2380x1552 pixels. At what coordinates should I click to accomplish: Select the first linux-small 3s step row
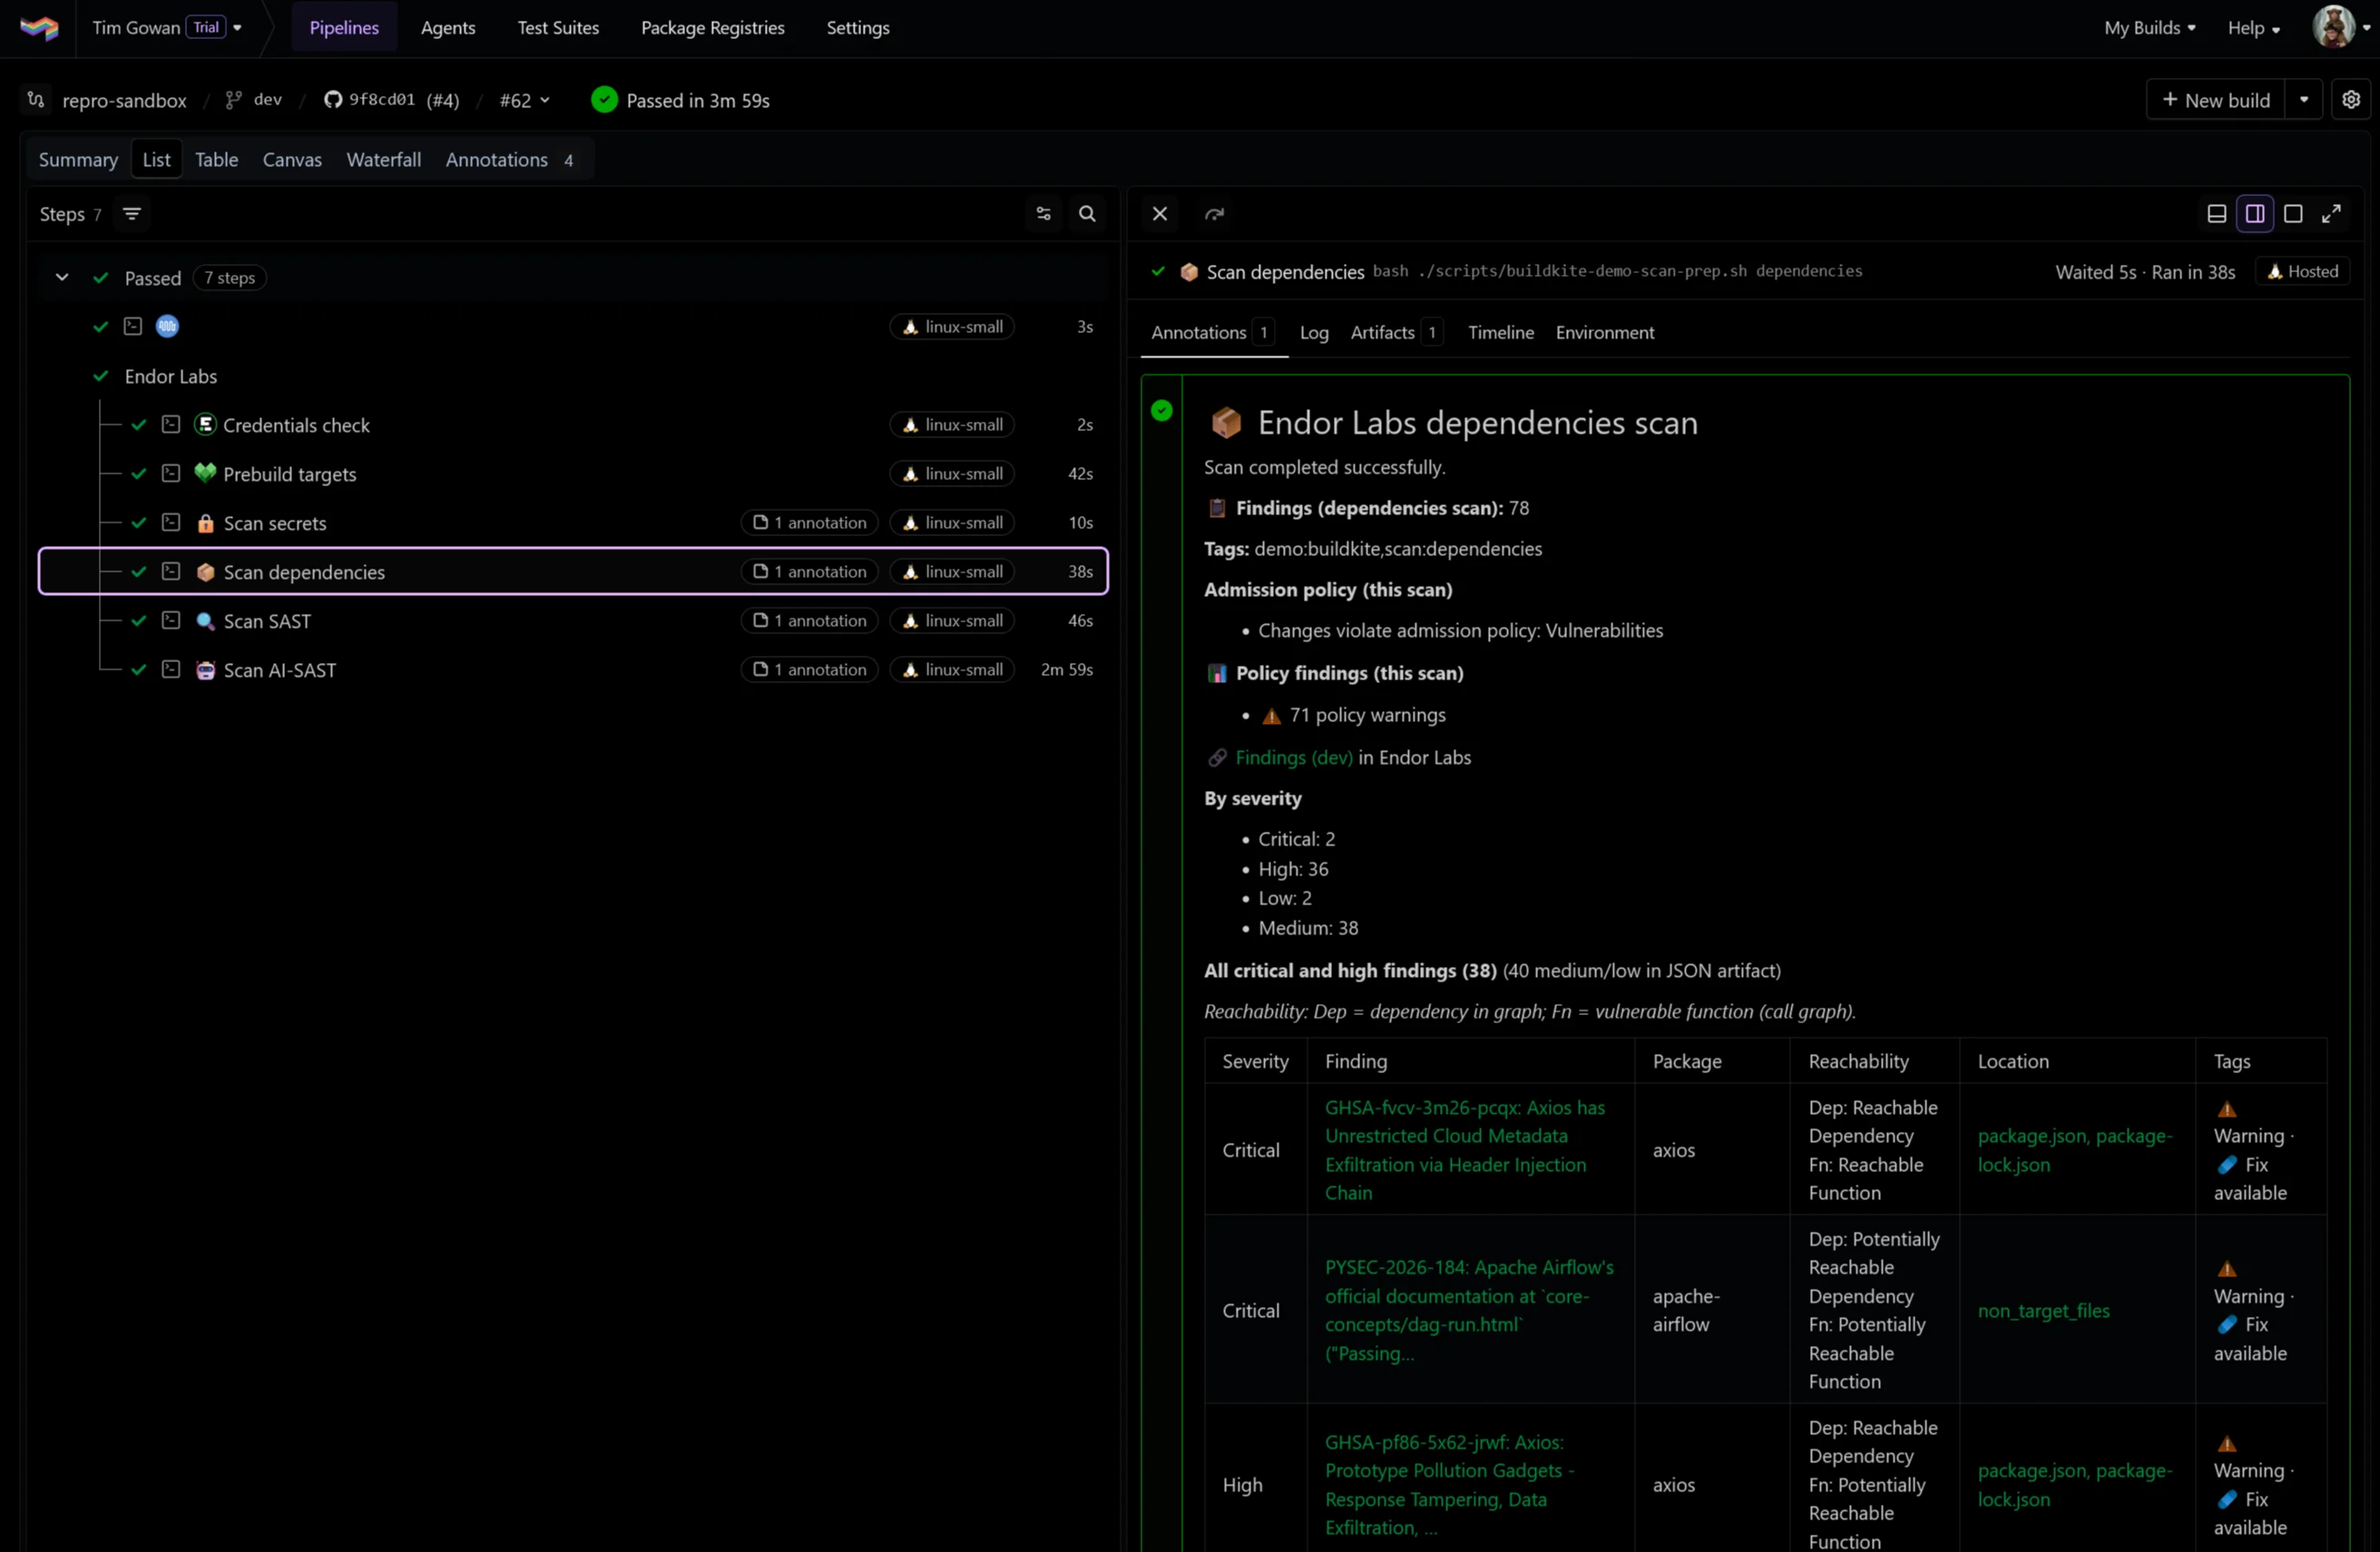click(x=573, y=327)
